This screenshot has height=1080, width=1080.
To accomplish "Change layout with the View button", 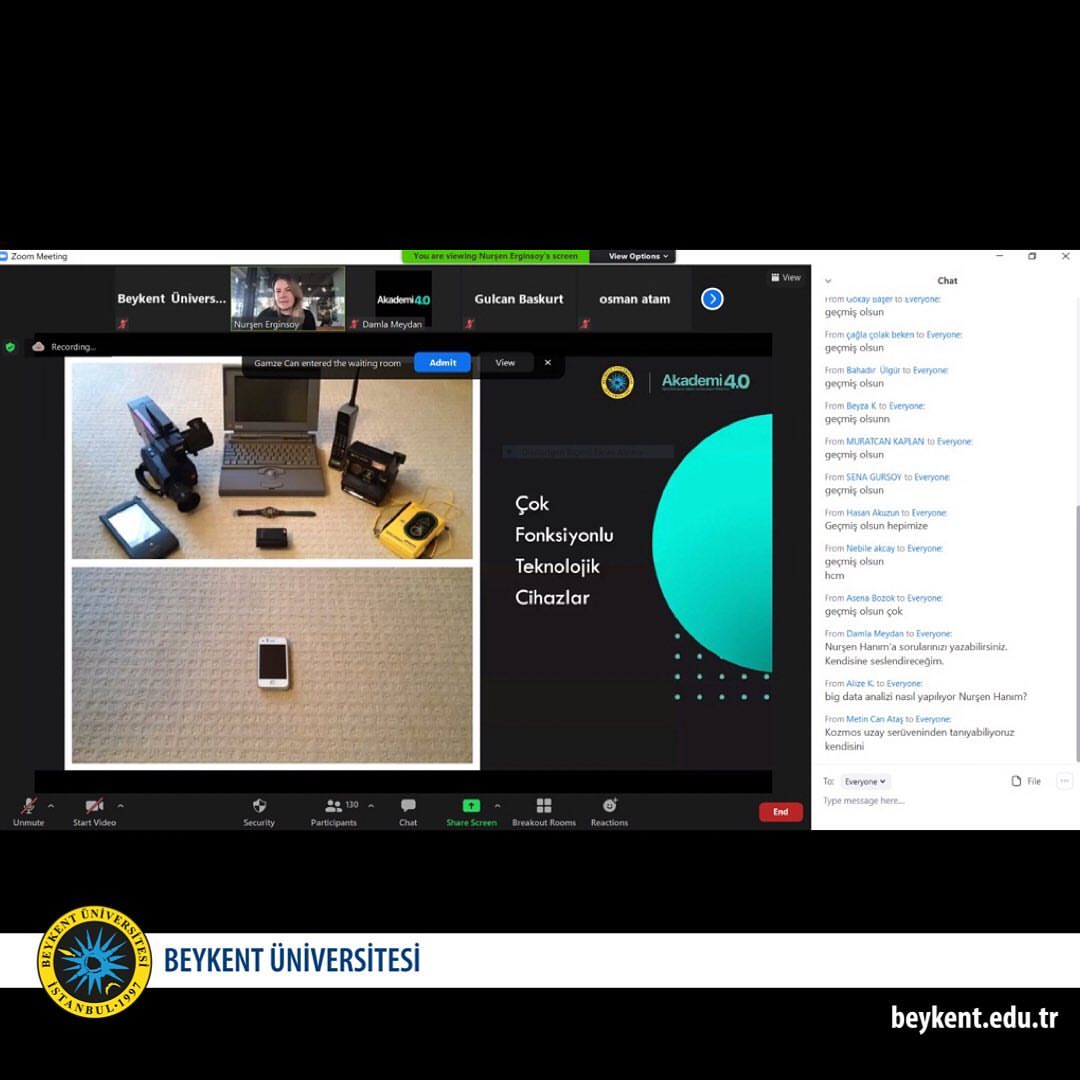I will [786, 278].
